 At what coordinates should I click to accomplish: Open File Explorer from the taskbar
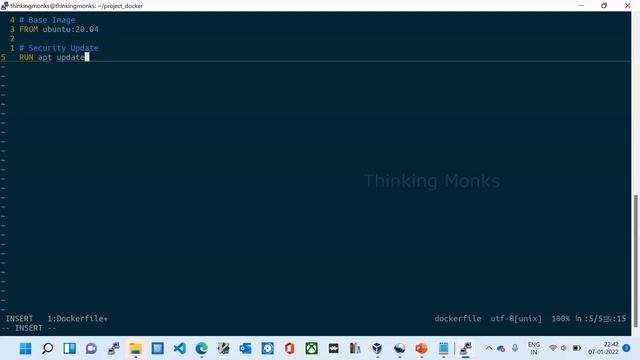pos(136,349)
